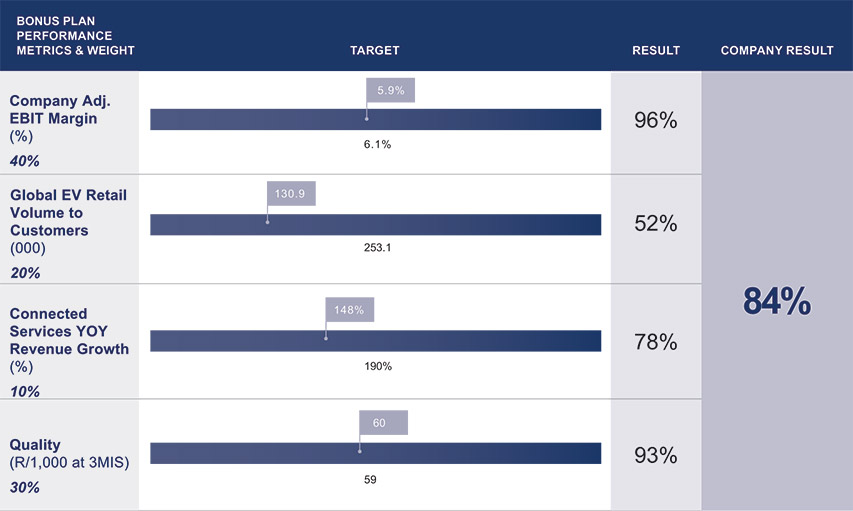This screenshot has height=511, width=853.
Task: Click the RESULT column header
Action: tap(656, 50)
